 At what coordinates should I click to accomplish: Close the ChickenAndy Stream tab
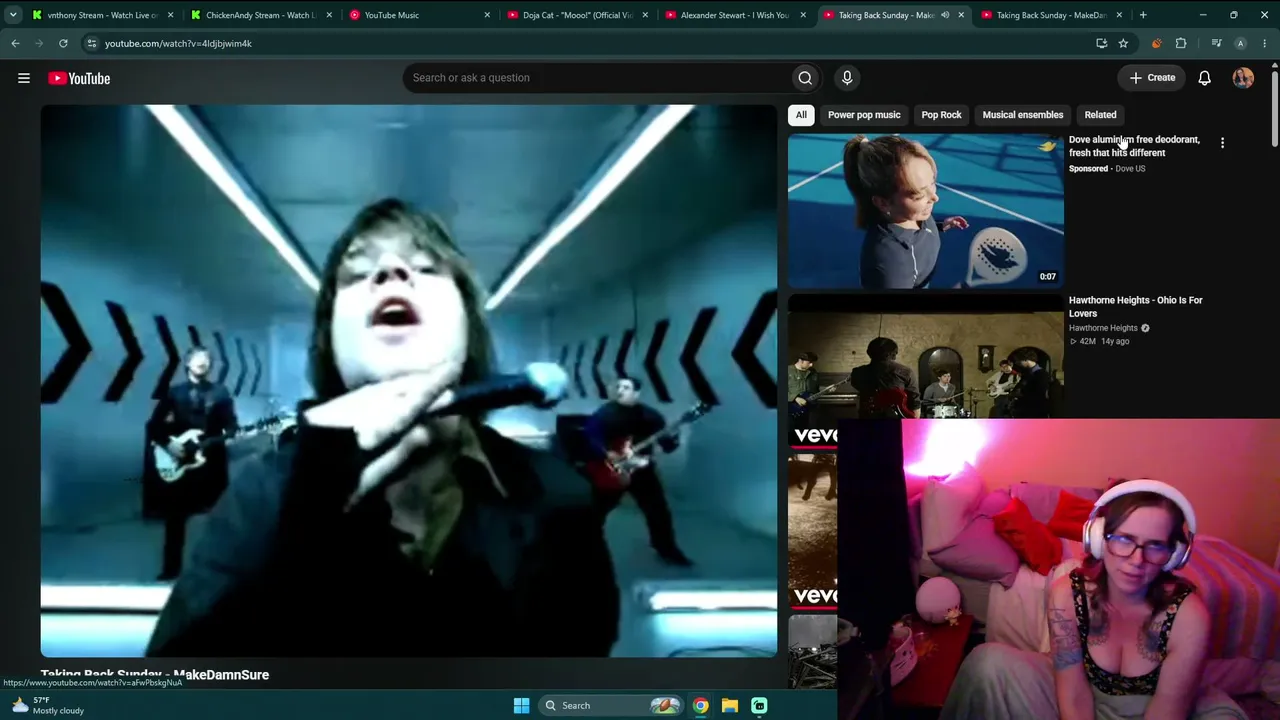329,15
